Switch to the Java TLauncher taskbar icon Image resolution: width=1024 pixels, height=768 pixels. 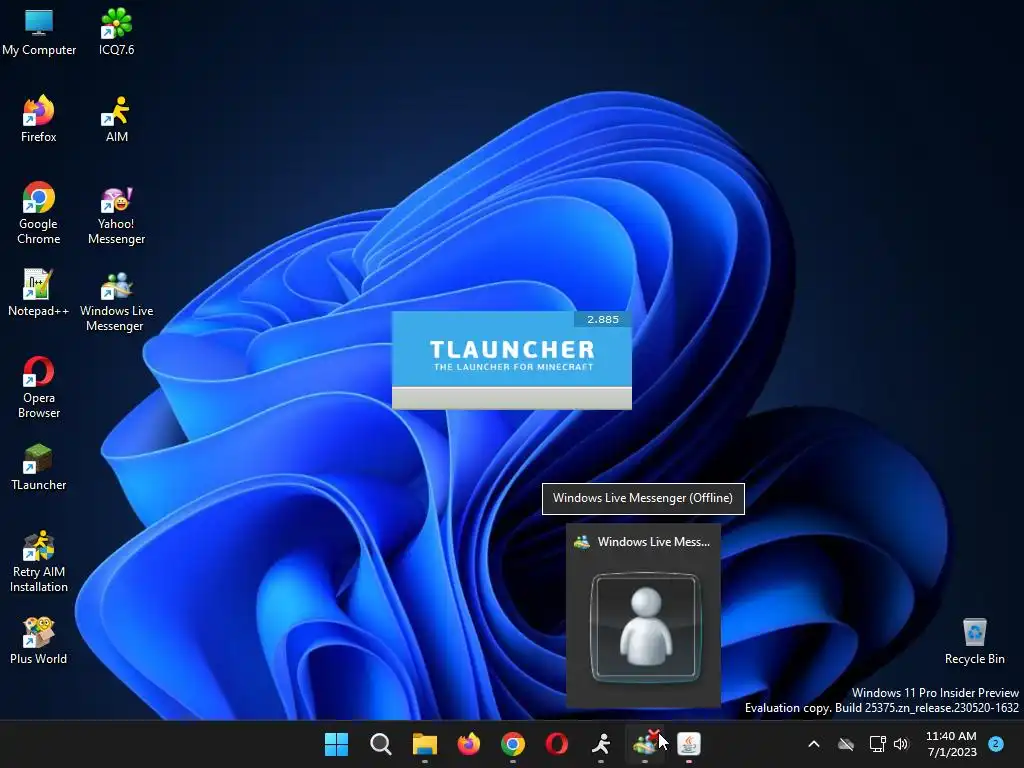pos(689,744)
